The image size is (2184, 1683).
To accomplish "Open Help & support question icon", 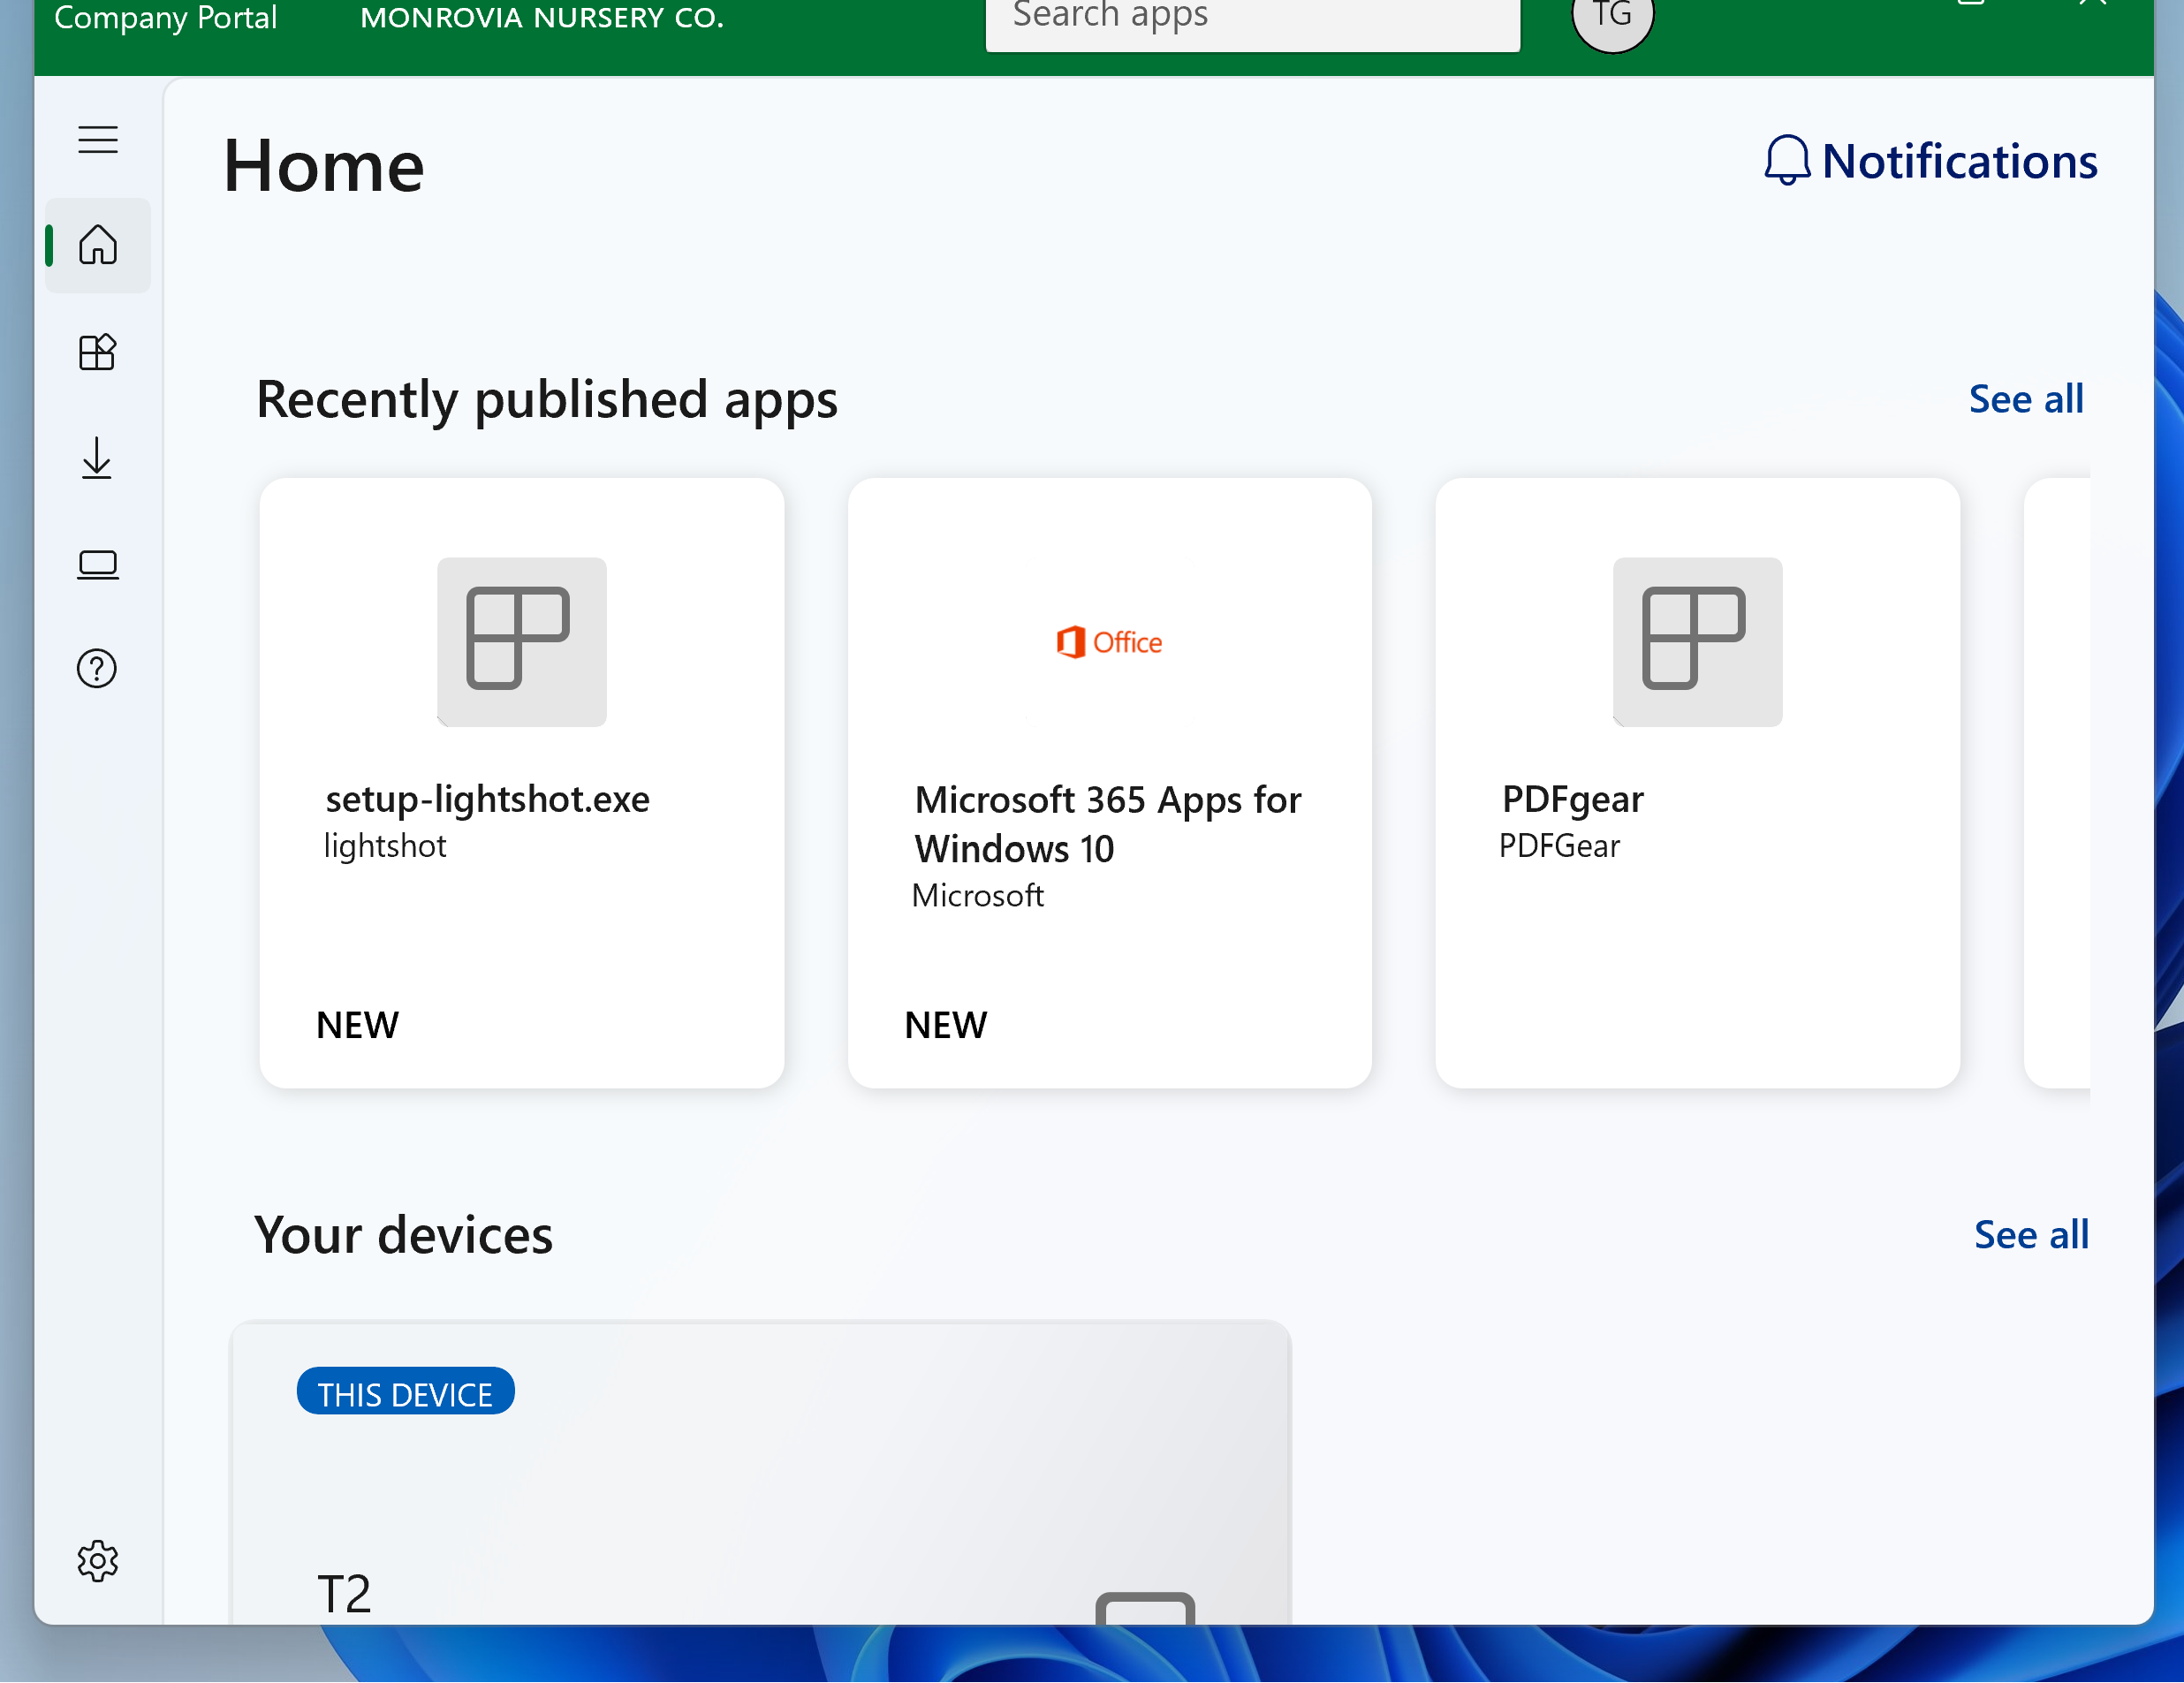I will 97,668.
